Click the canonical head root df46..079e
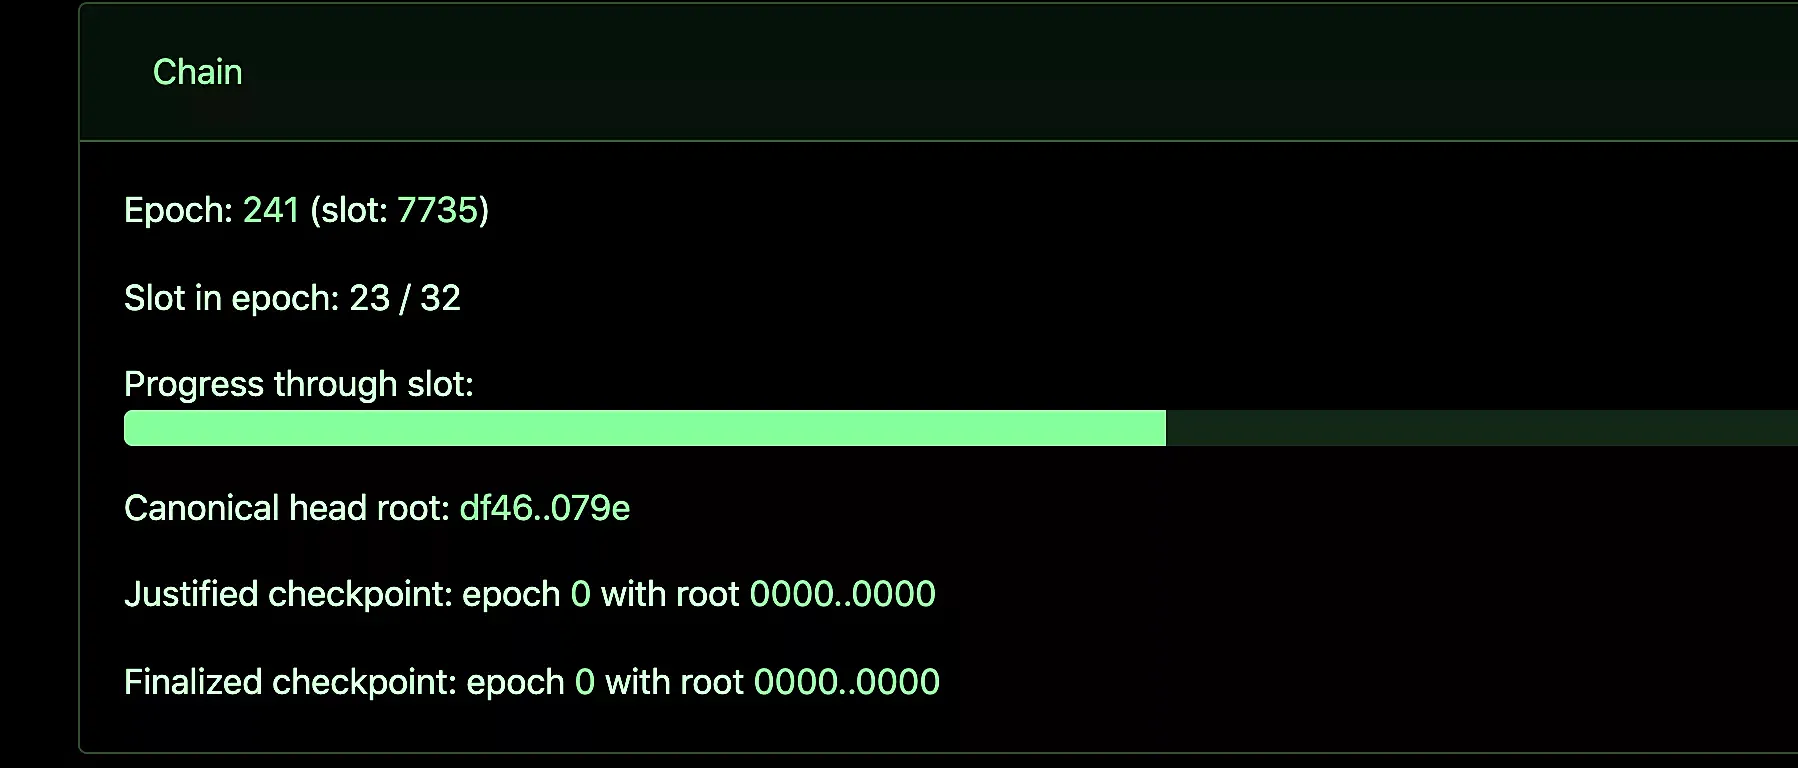The image size is (1798, 768). tap(545, 508)
